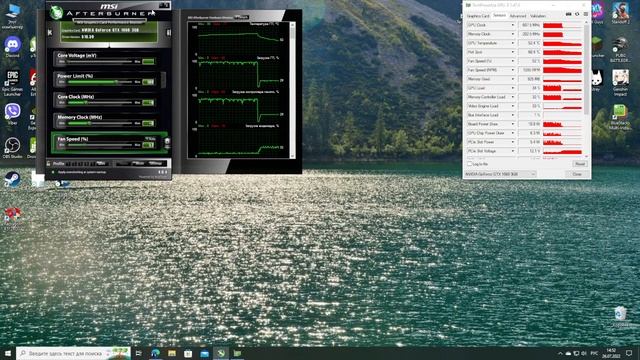Click Afterburner's K Kombustor button

(x=50, y=32)
